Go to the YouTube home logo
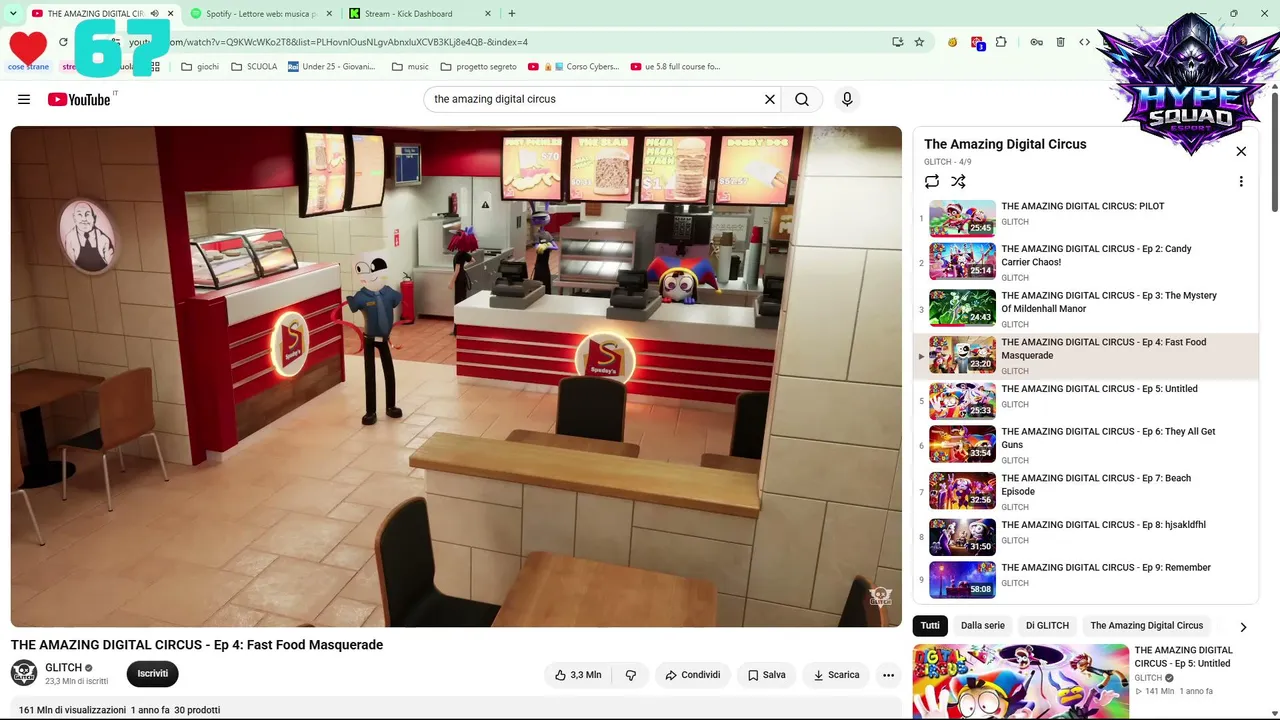The image size is (1280, 720). click(x=79, y=99)
